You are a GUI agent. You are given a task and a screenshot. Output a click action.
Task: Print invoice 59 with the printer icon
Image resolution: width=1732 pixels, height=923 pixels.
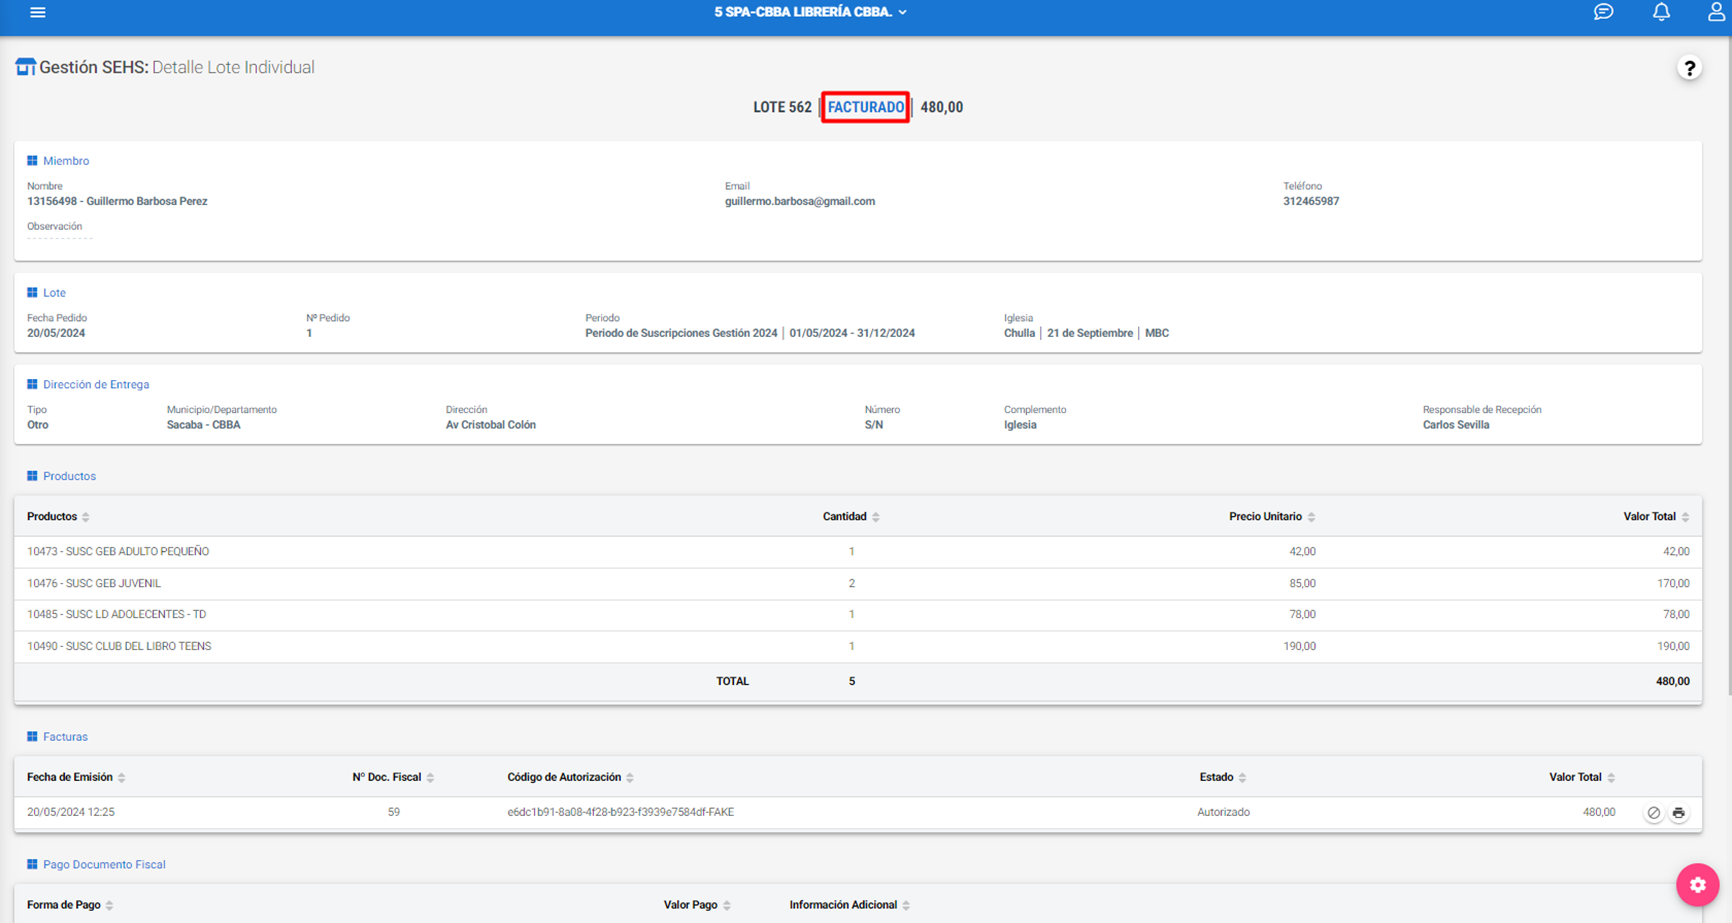(1679, 813)
